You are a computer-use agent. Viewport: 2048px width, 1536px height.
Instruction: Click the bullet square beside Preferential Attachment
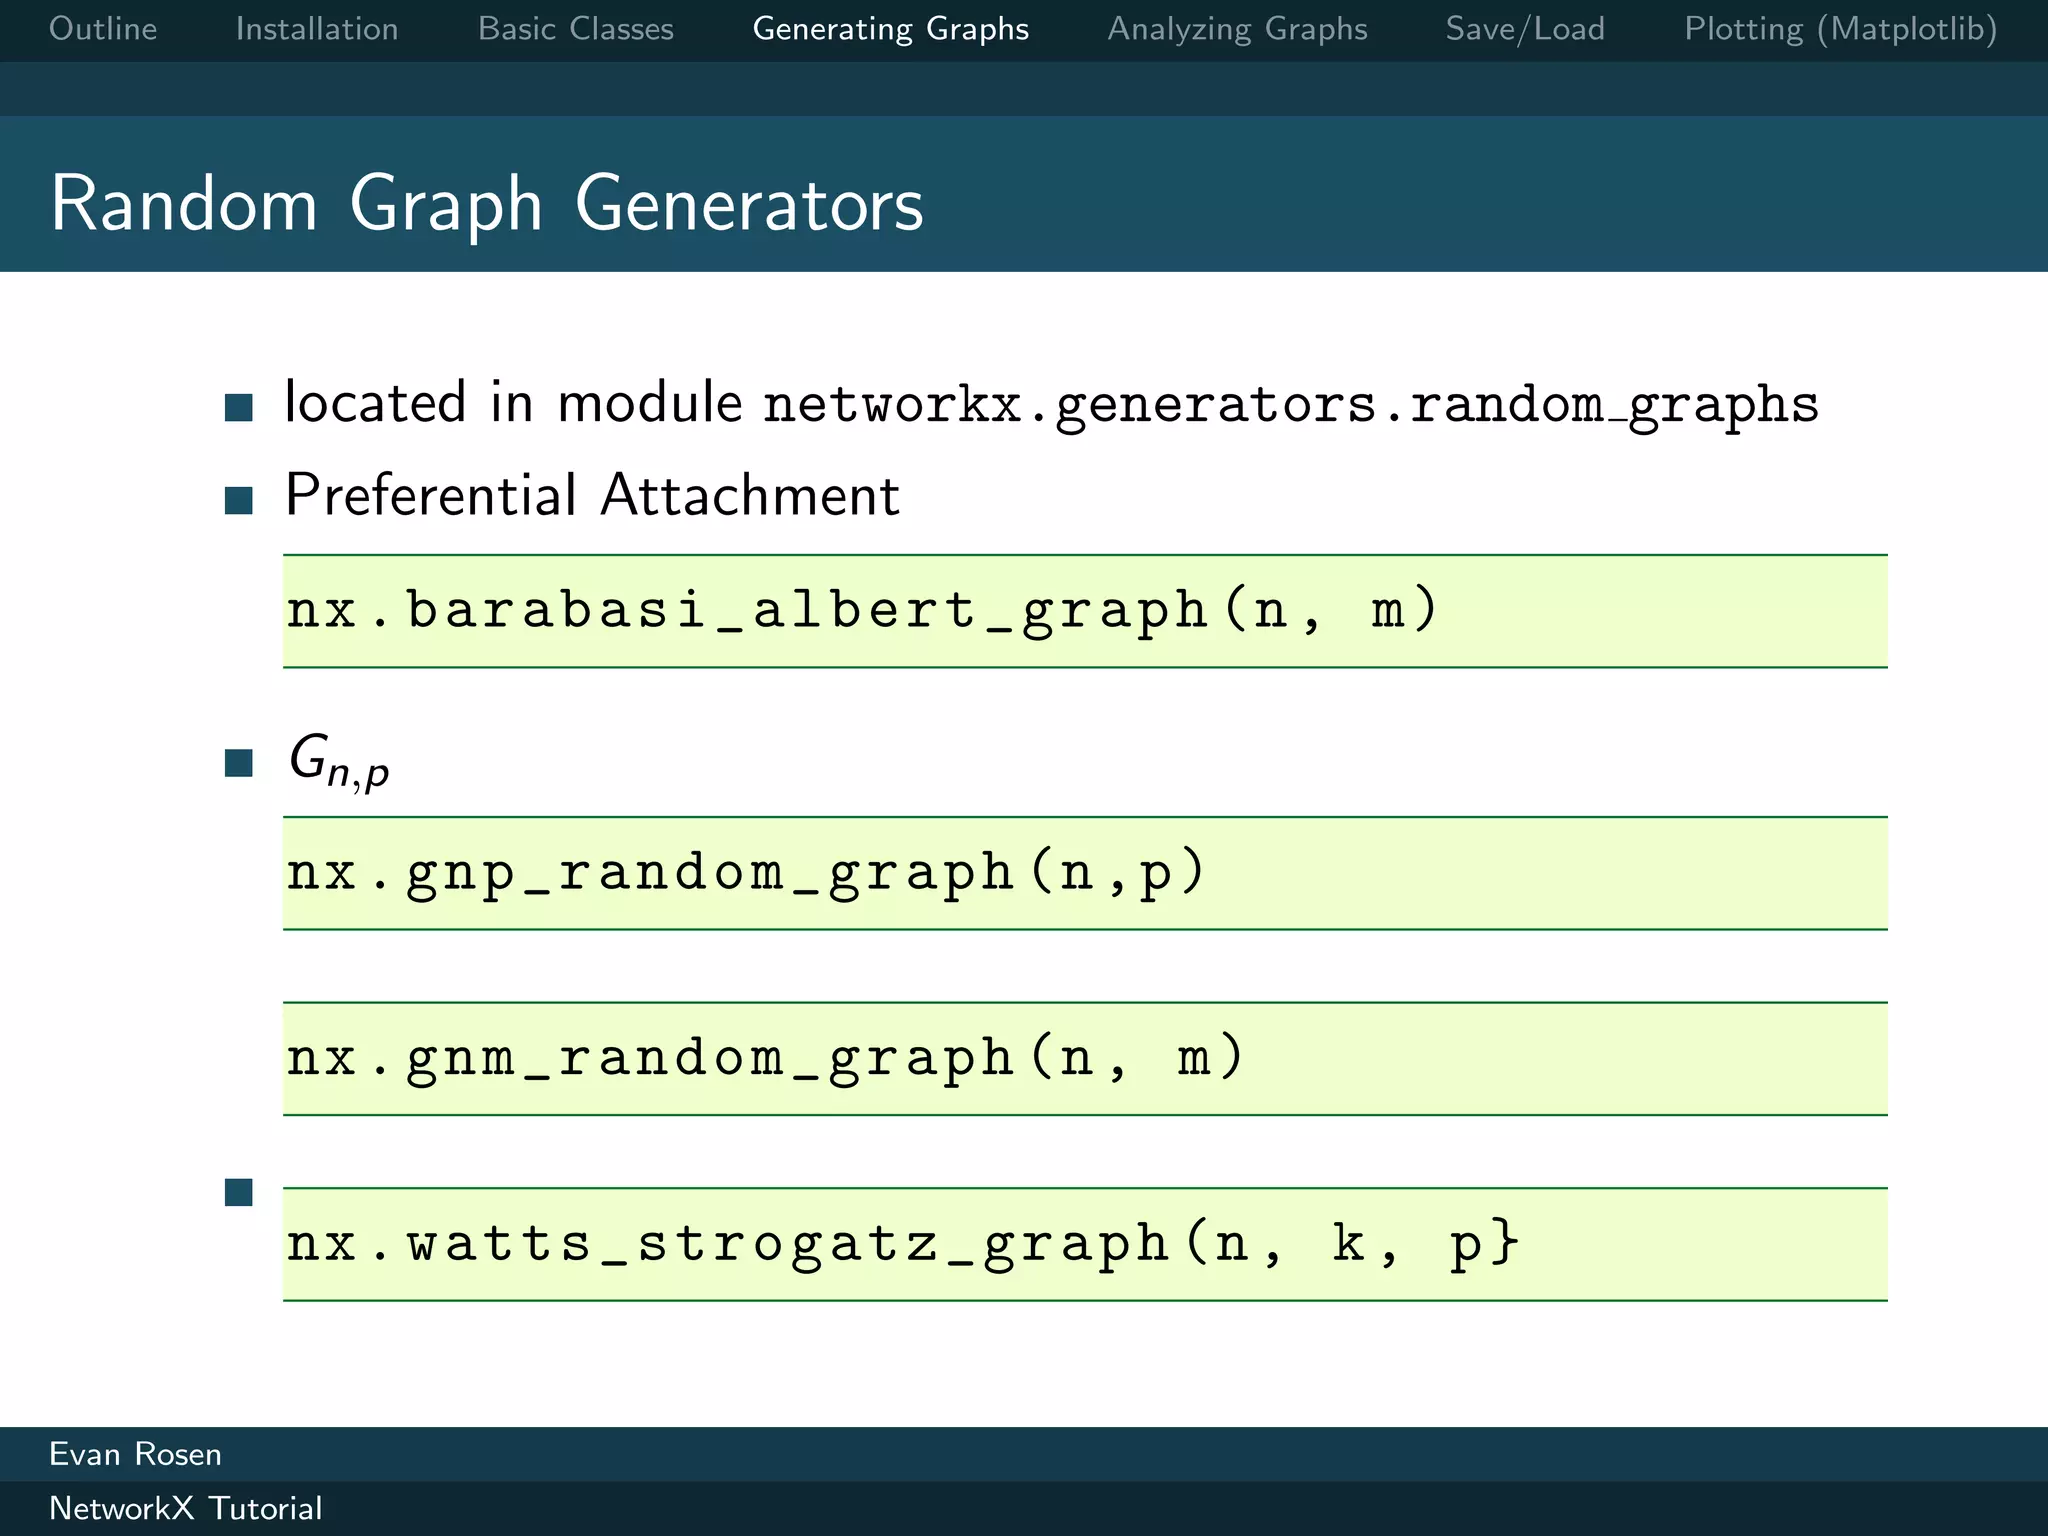point(239,500)
